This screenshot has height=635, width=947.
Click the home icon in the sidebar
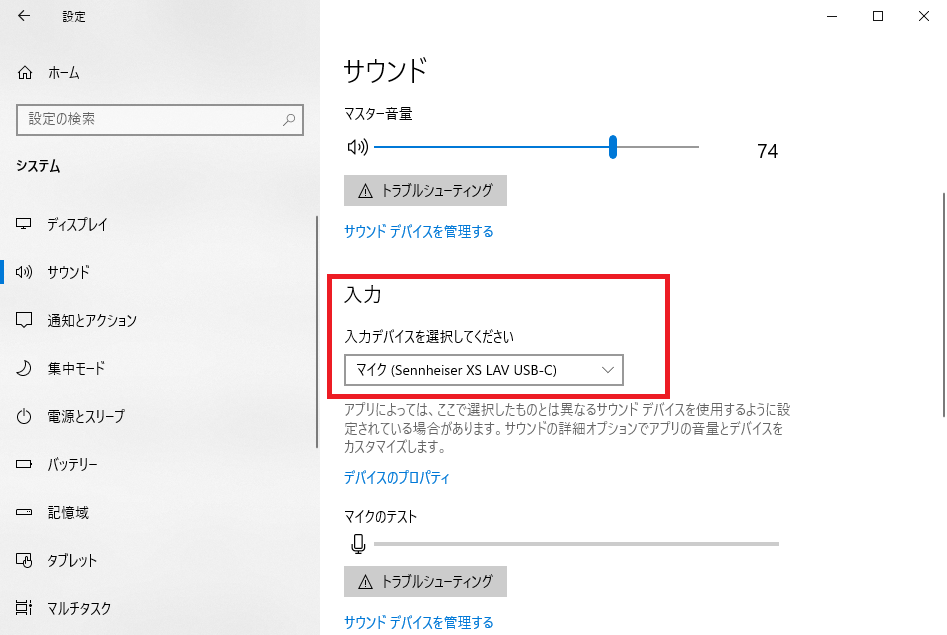[25, 73]
